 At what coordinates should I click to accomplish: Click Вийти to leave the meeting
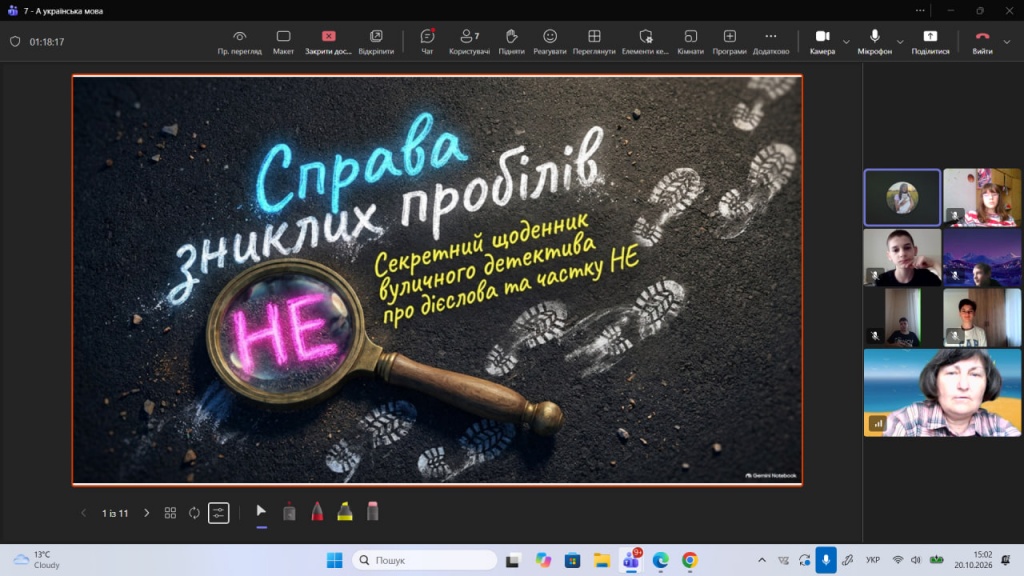pyautogui.click(x=982, y=42)
